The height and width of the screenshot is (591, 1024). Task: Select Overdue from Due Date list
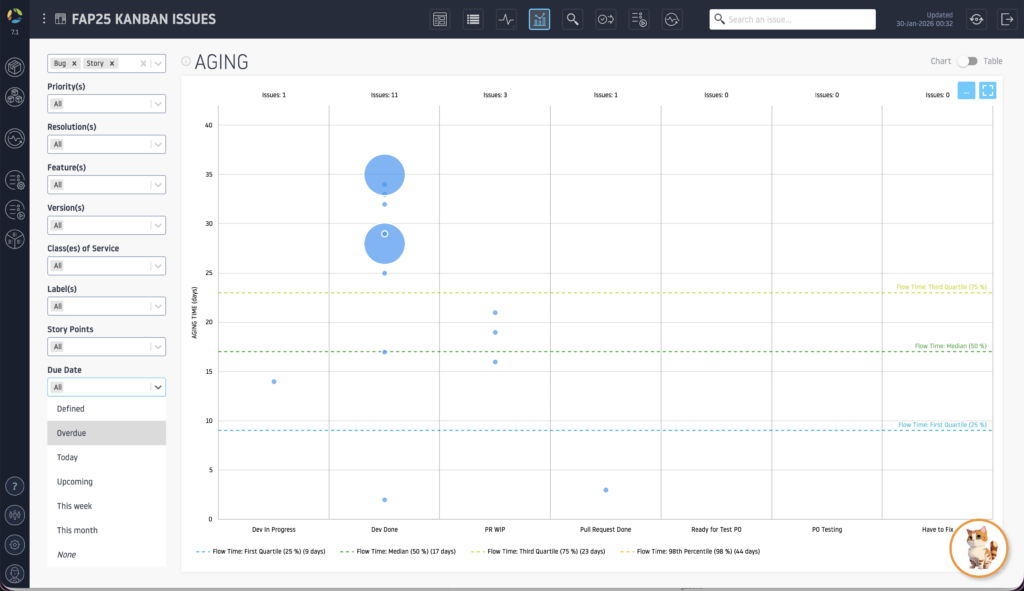[x=71, y=433]
